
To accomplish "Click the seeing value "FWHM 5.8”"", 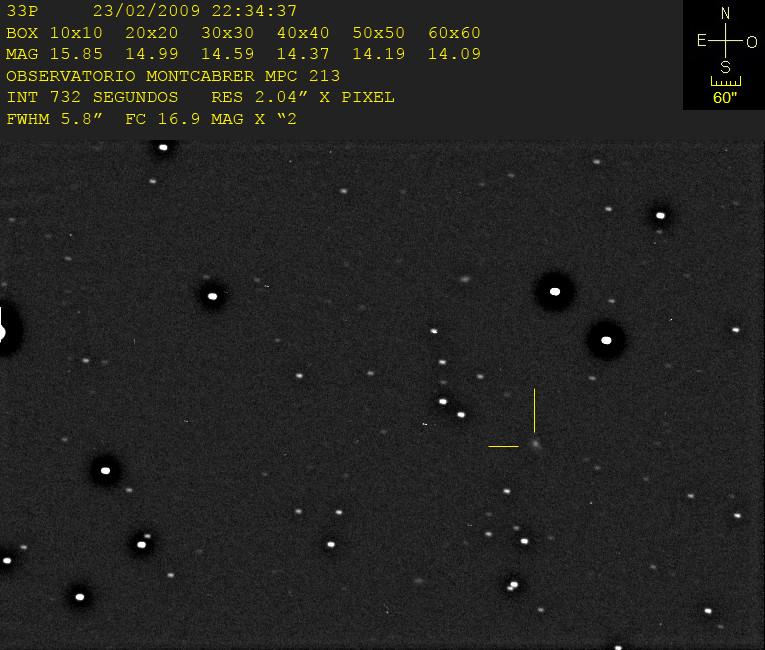I will tap(54, 119).
